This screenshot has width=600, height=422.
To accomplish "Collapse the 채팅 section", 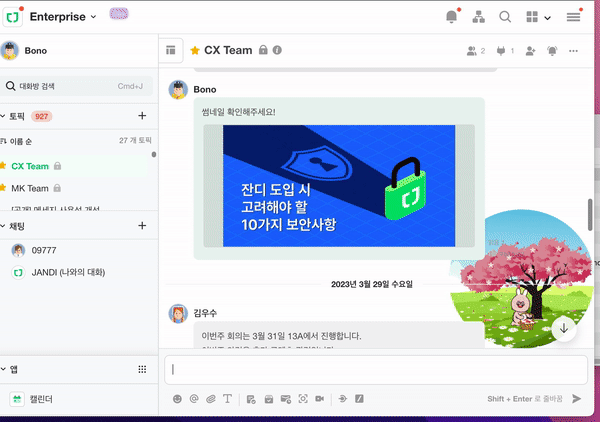I will click(3, 226).
